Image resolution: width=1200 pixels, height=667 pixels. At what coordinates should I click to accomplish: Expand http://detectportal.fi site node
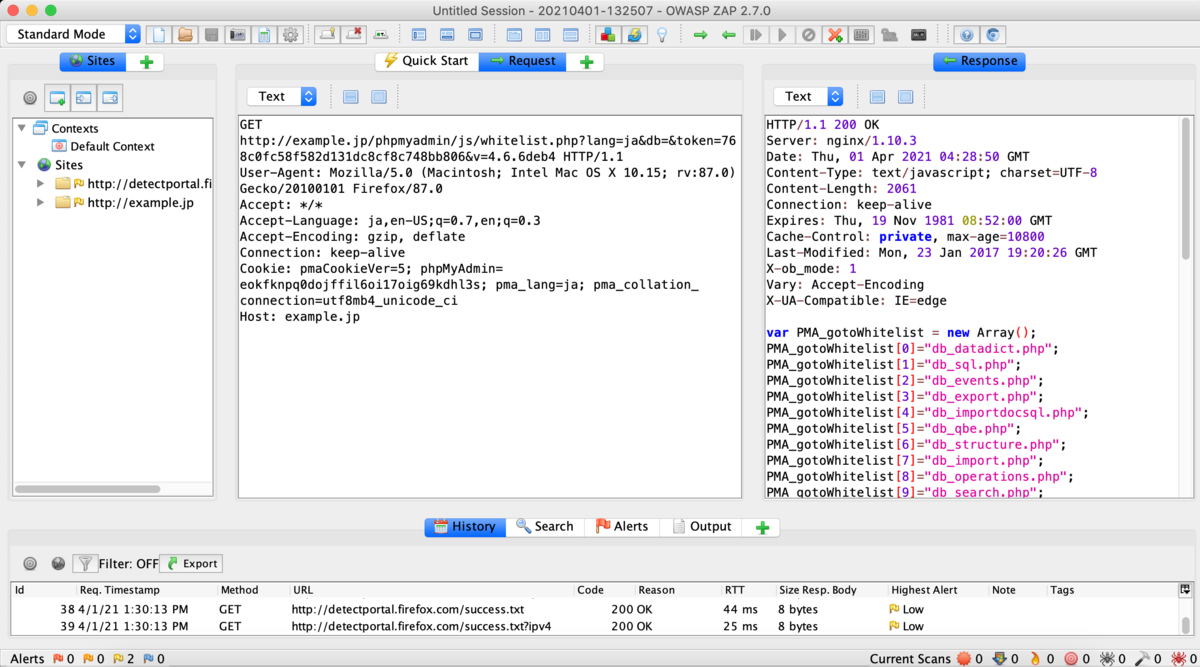pos(41,184)
